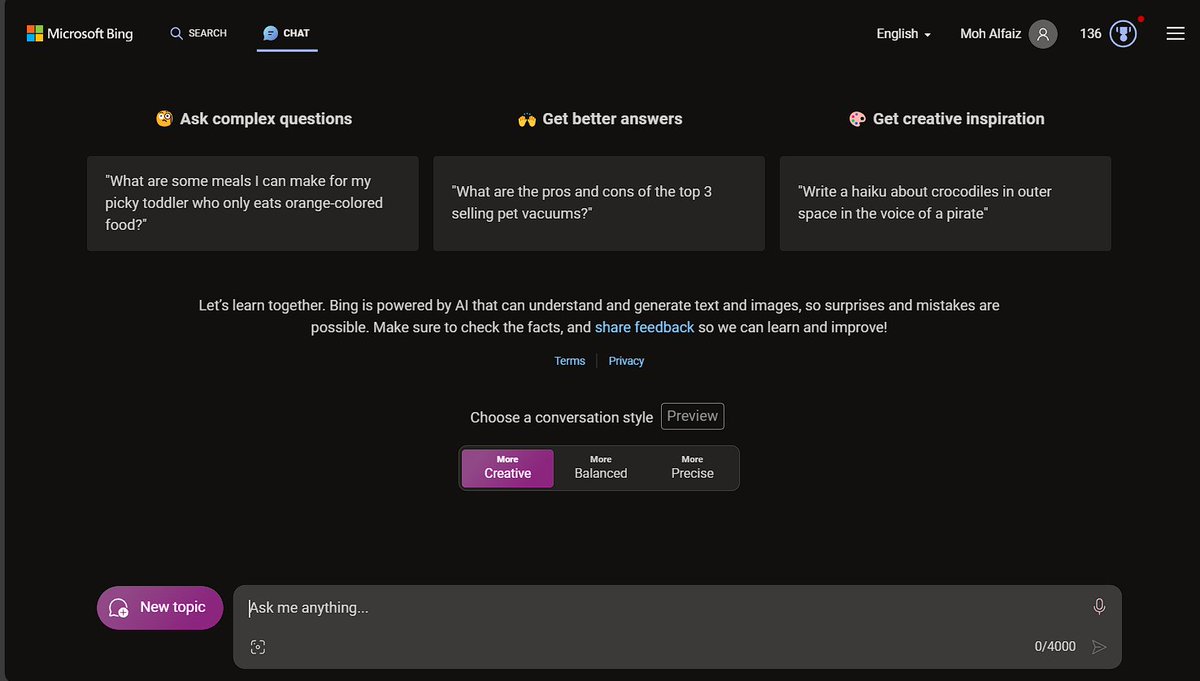1200x681 pixels.
Task: Click the 136 rewards points number
Action: coord(1091,34)
